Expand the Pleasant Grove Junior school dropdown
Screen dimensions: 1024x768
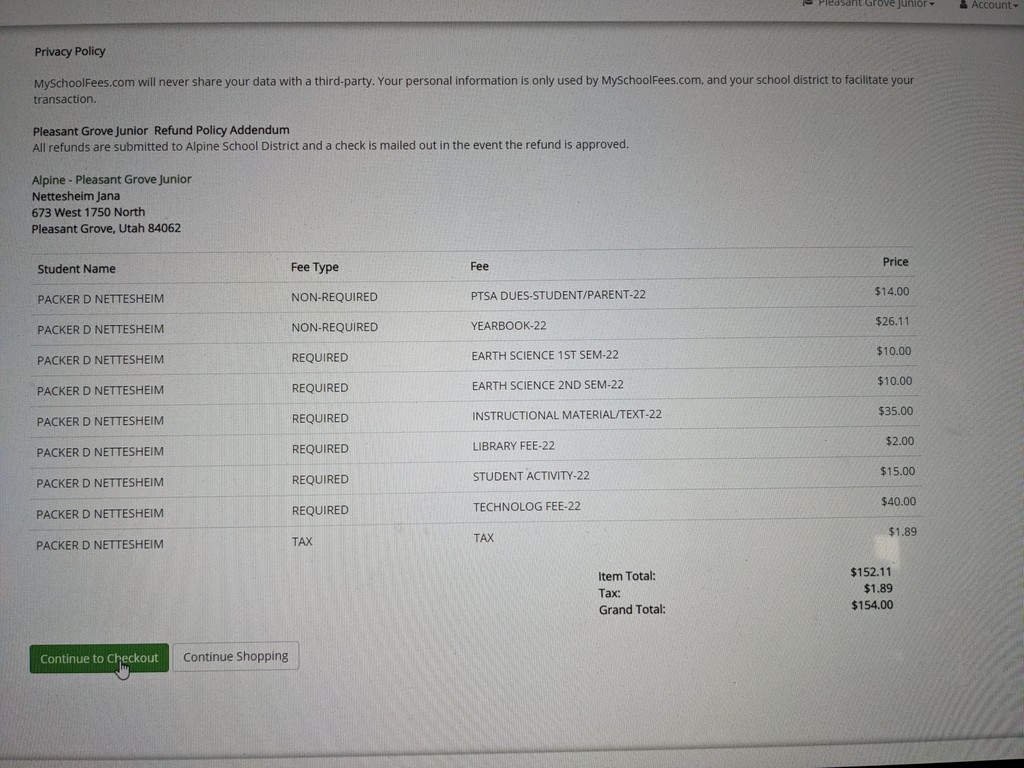[x=874, y=4]
